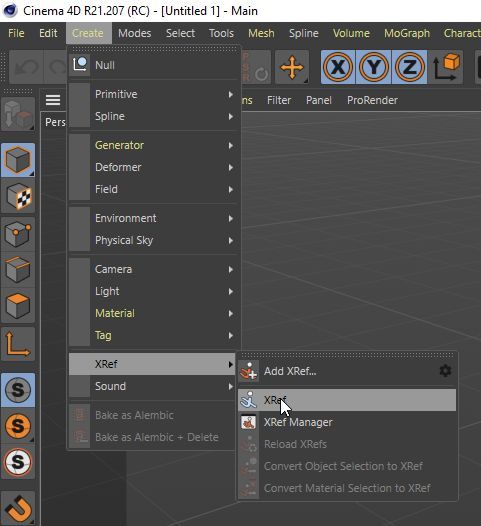Expand the Light submenu

point(153,291)
